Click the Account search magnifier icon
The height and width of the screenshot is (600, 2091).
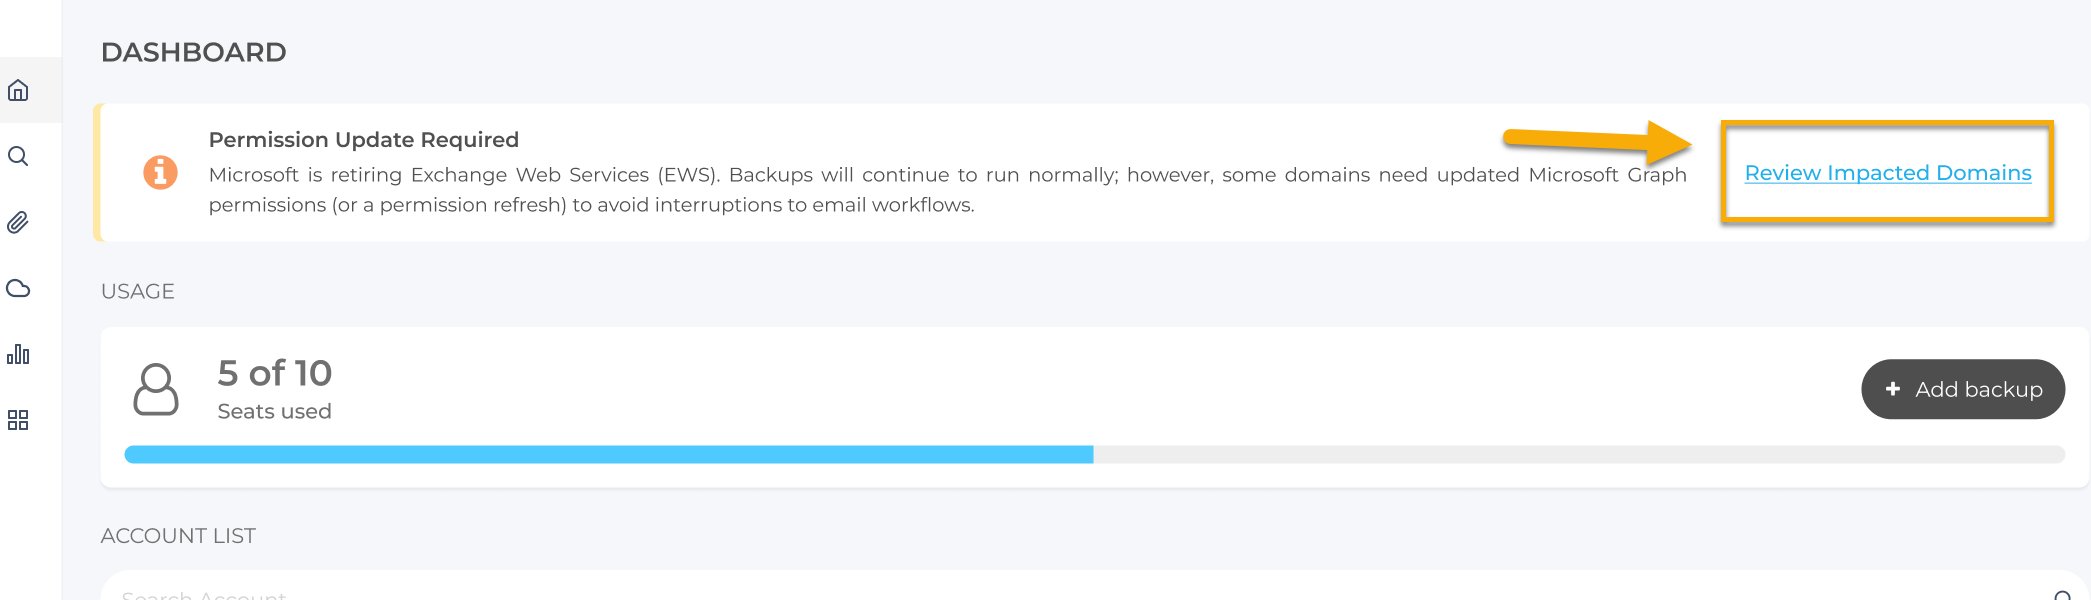(2063, 596)
